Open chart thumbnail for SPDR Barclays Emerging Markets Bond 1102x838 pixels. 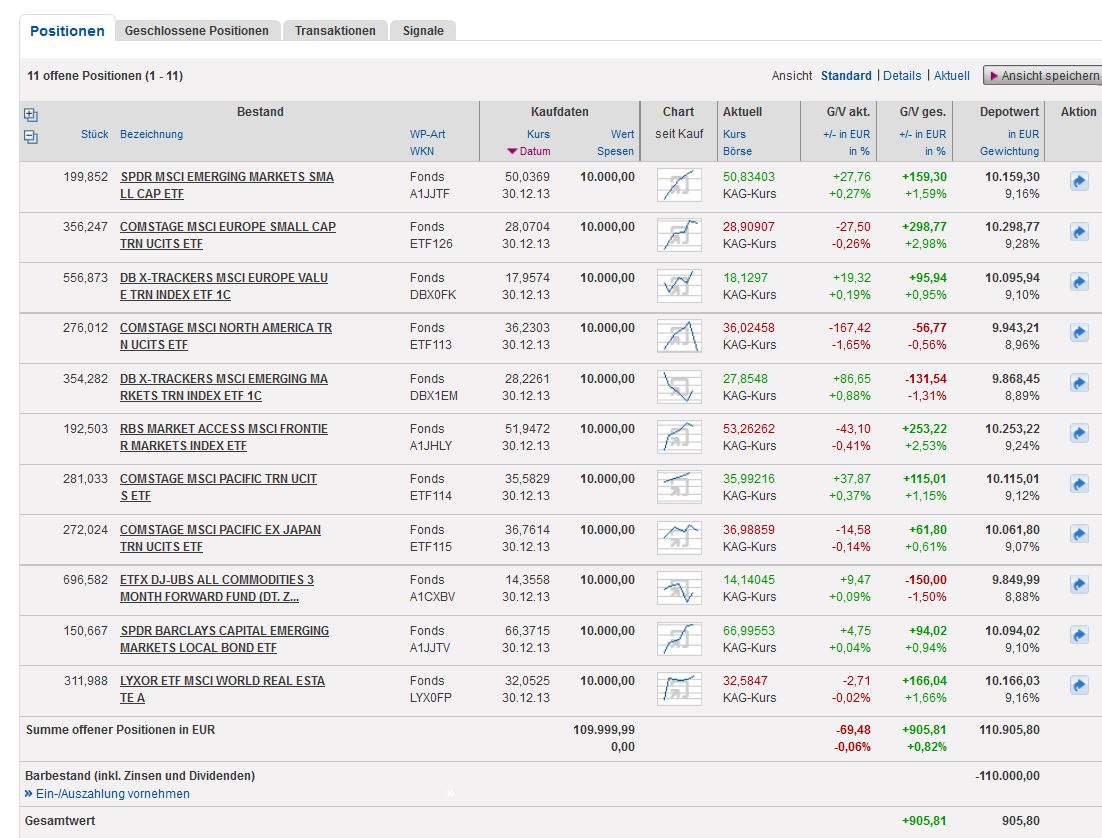678,638
